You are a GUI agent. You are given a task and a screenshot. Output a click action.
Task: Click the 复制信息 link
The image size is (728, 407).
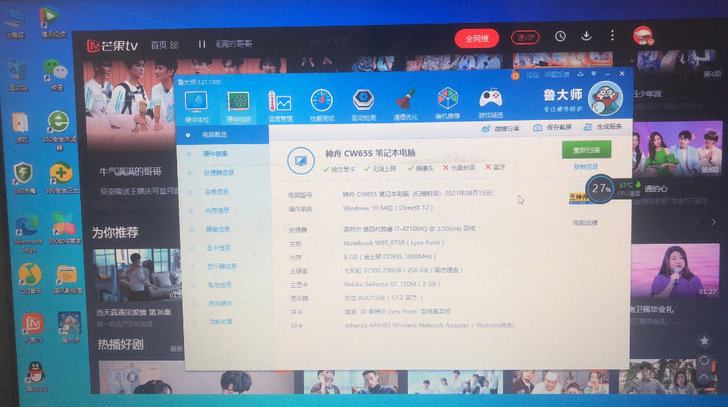(x=586, y=167)
